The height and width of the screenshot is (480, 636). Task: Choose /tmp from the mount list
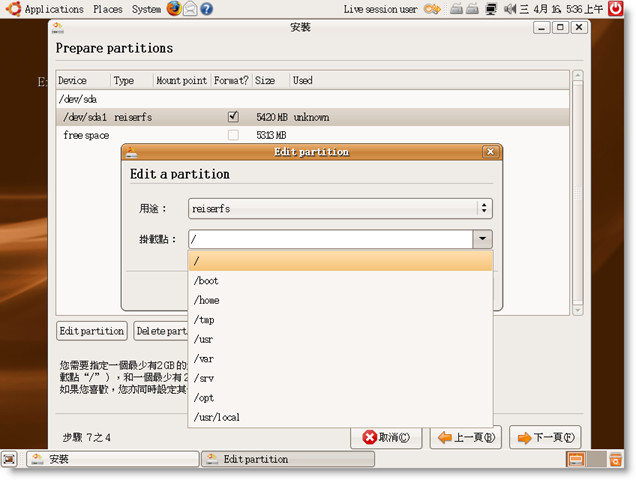tap(340, 320)
